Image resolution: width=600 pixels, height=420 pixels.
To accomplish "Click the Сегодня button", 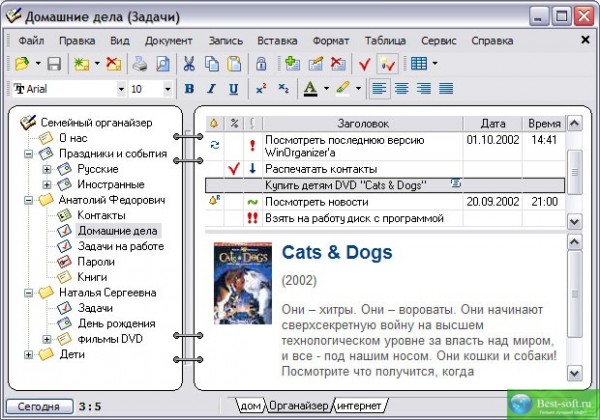I will click(39, 406).
